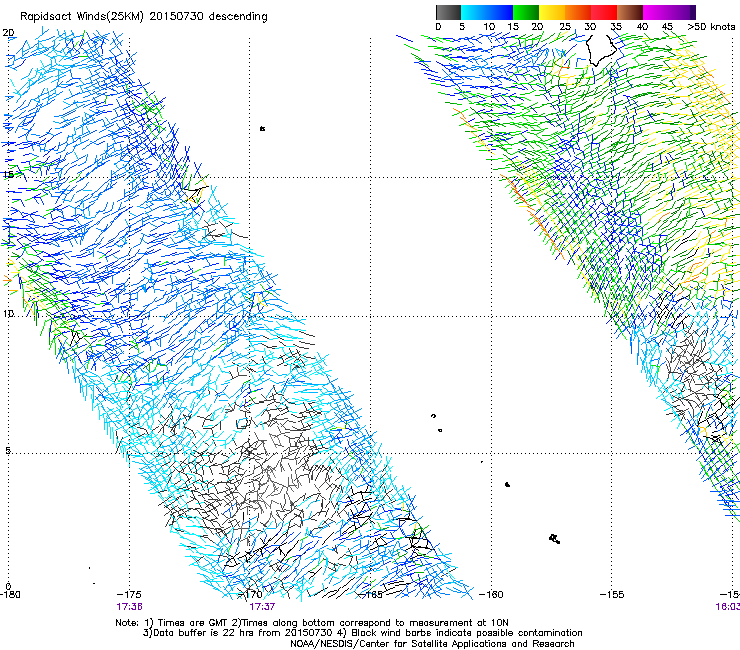
Task: Select the yellow 20-25 knots legend swatch
Action: [x=552, y=12]
